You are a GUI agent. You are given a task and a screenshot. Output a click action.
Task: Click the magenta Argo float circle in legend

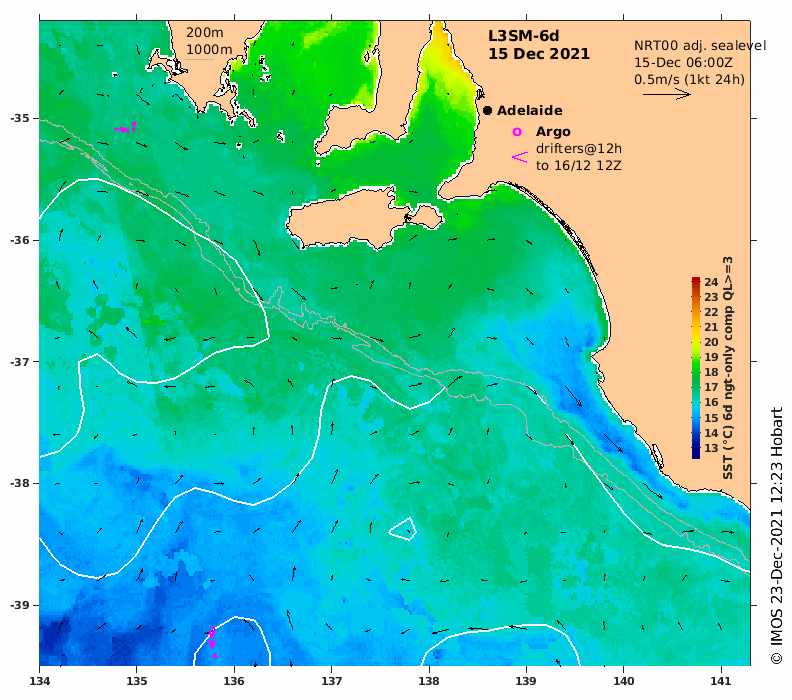coord(517,132)
